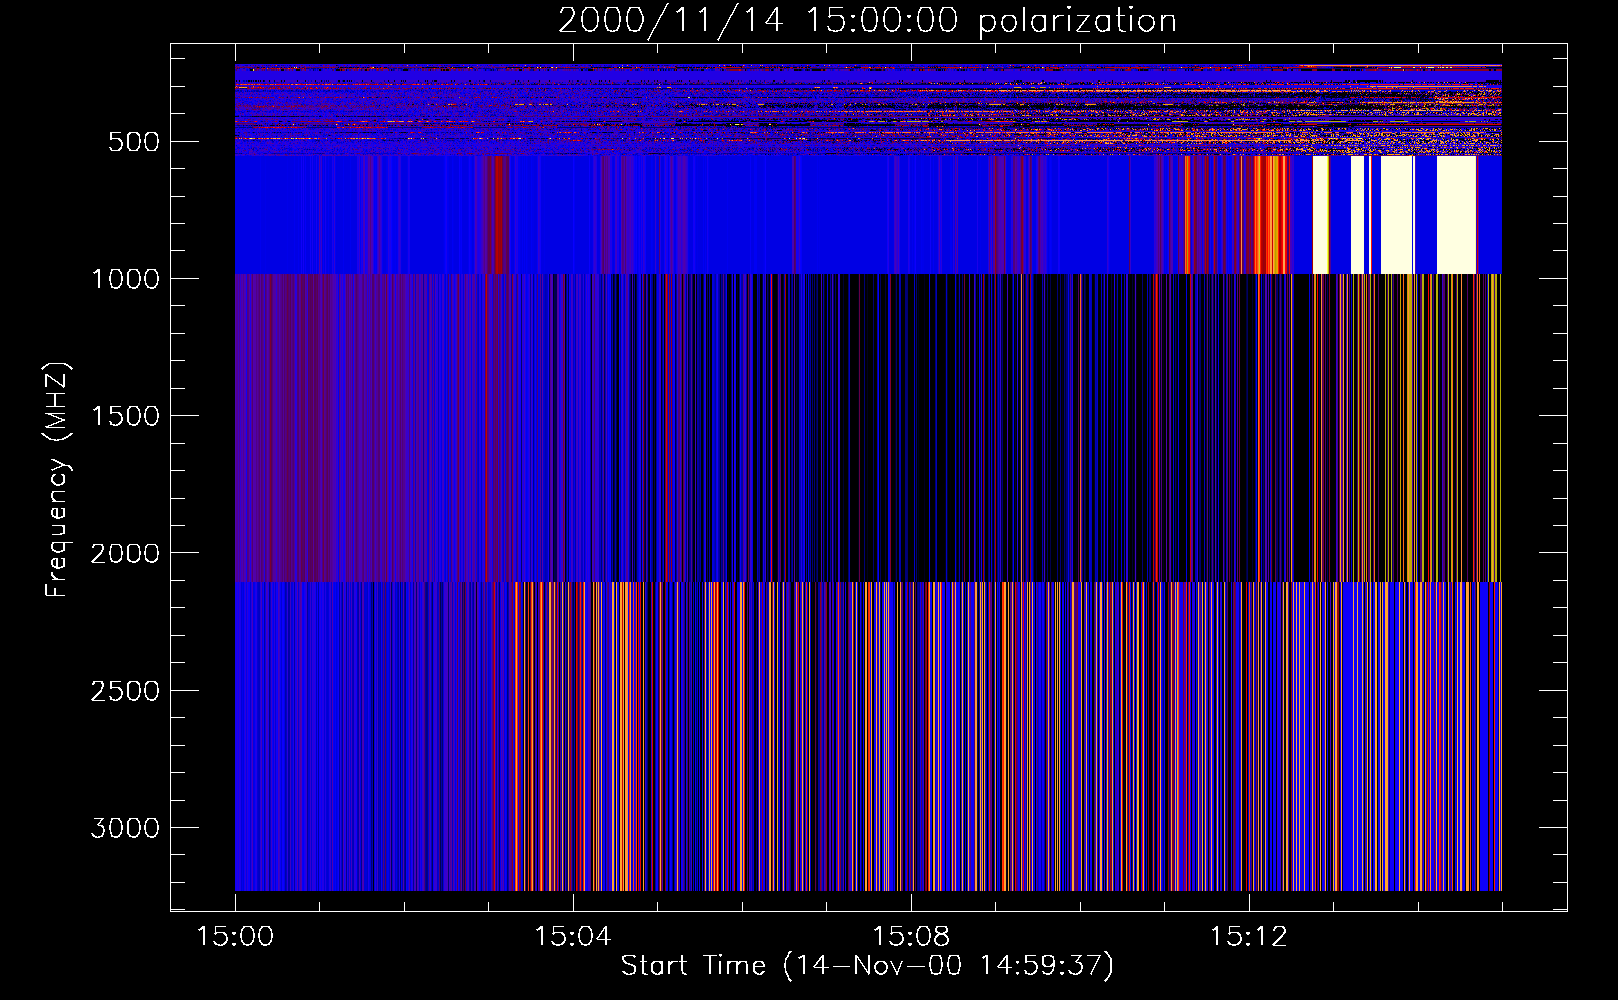Image resolution: width=1618 pixels, height=1000 pixels.
Task: Click the 15:08 time tick label
Action: 911,937
